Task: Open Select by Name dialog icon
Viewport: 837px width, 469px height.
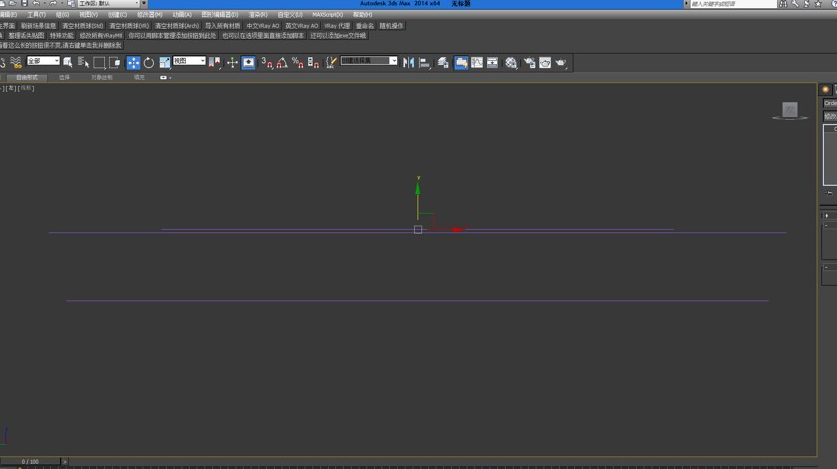Action: click(x=83, y=62)
